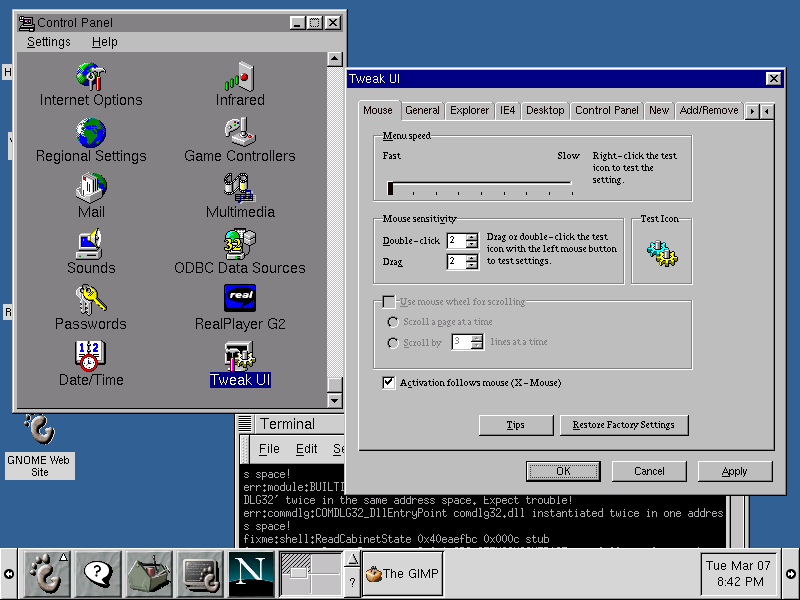Viewport: 800px width, 600px height.
Task: Open the Help menu in Control Panel
Action: tap(105, 42)
